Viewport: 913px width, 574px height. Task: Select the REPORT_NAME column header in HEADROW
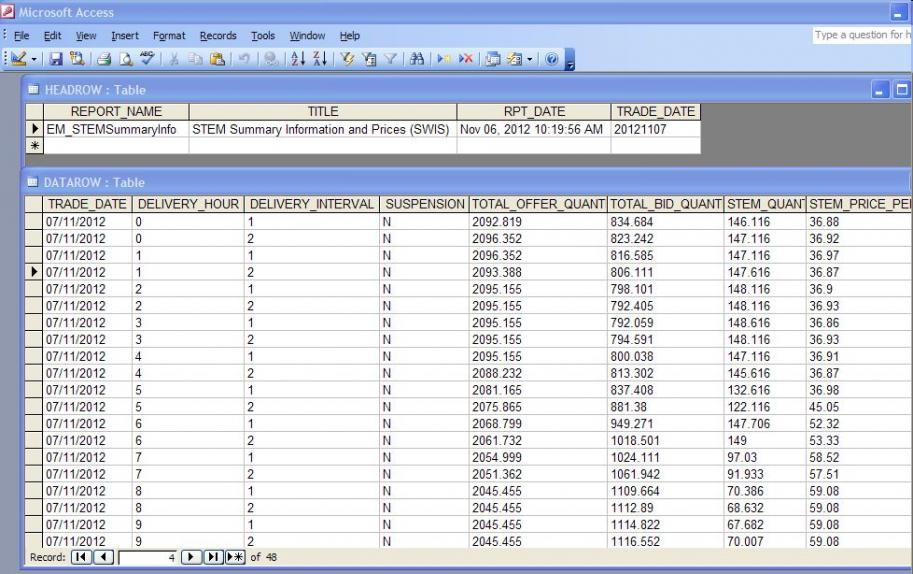[116, 112]
